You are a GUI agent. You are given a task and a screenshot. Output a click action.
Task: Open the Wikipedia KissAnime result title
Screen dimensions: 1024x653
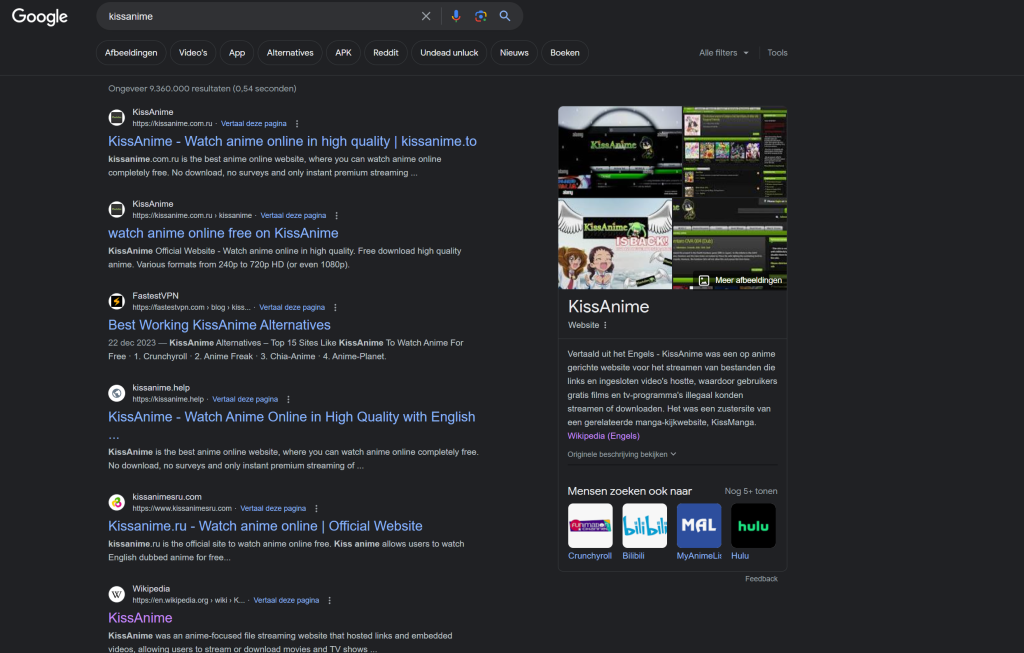pyautogui.click(x=140, y=618)
